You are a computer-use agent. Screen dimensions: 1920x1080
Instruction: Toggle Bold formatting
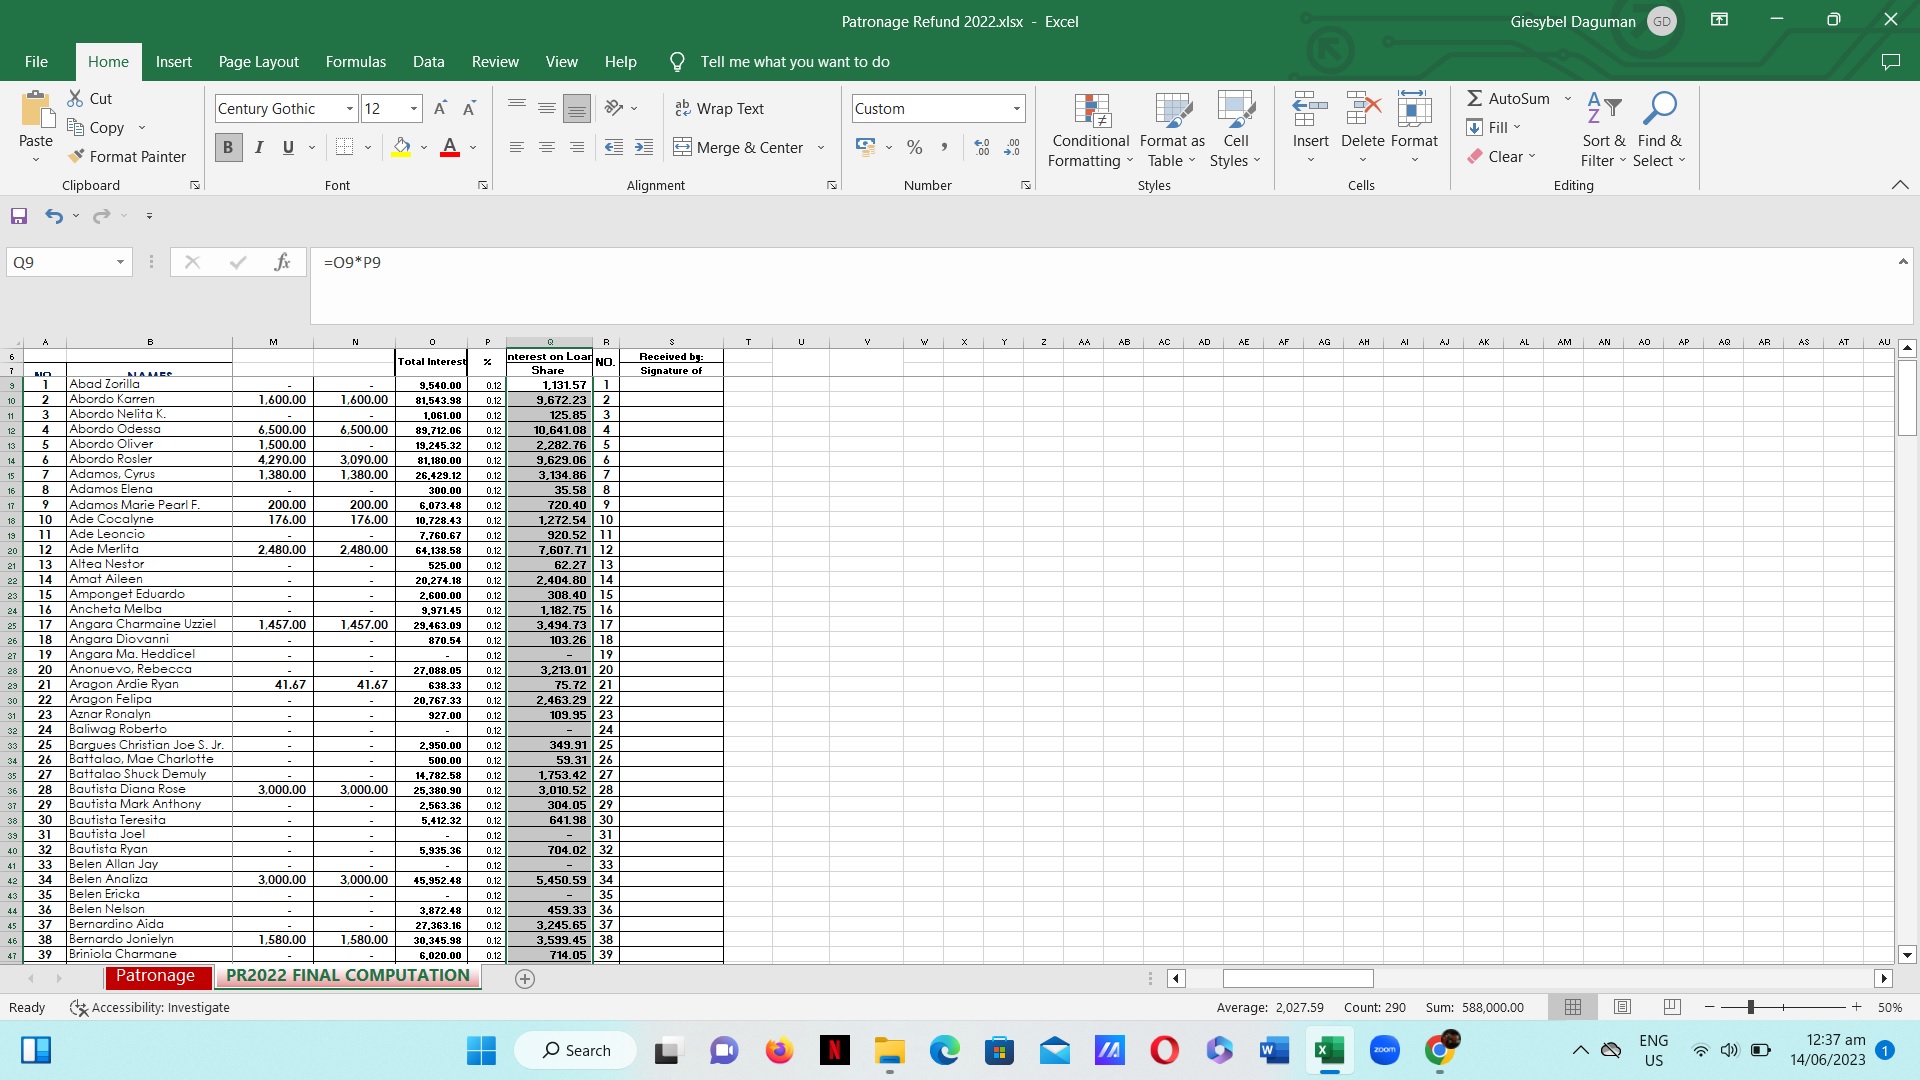tap(228, 148)
